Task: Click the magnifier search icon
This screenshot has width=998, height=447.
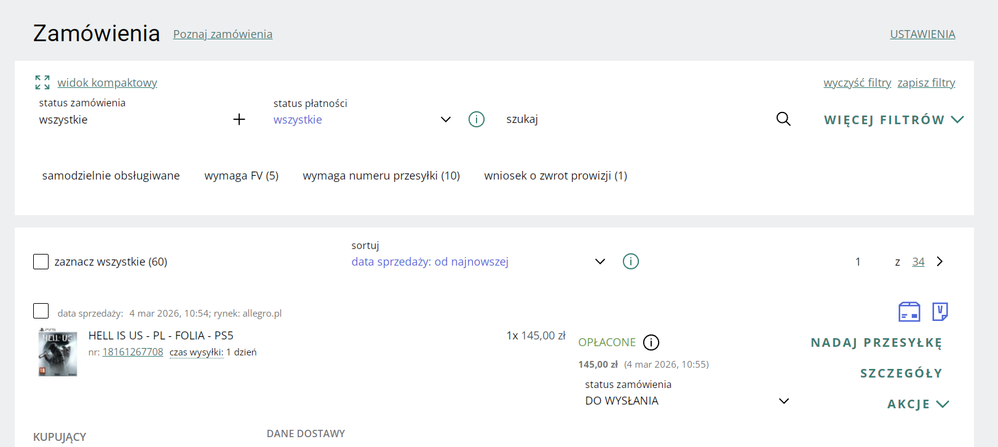Action: pyautogui.click(x=783, y=119)
